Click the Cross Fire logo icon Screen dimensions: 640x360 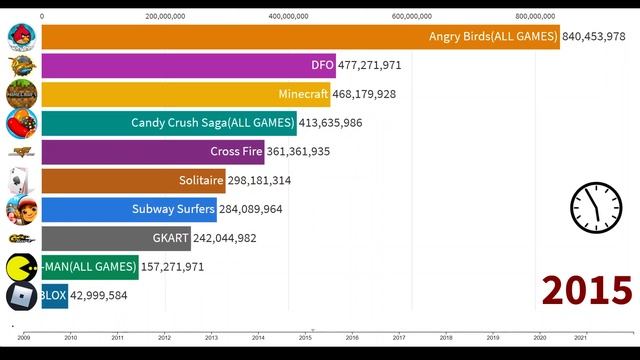tap(22, 152)
